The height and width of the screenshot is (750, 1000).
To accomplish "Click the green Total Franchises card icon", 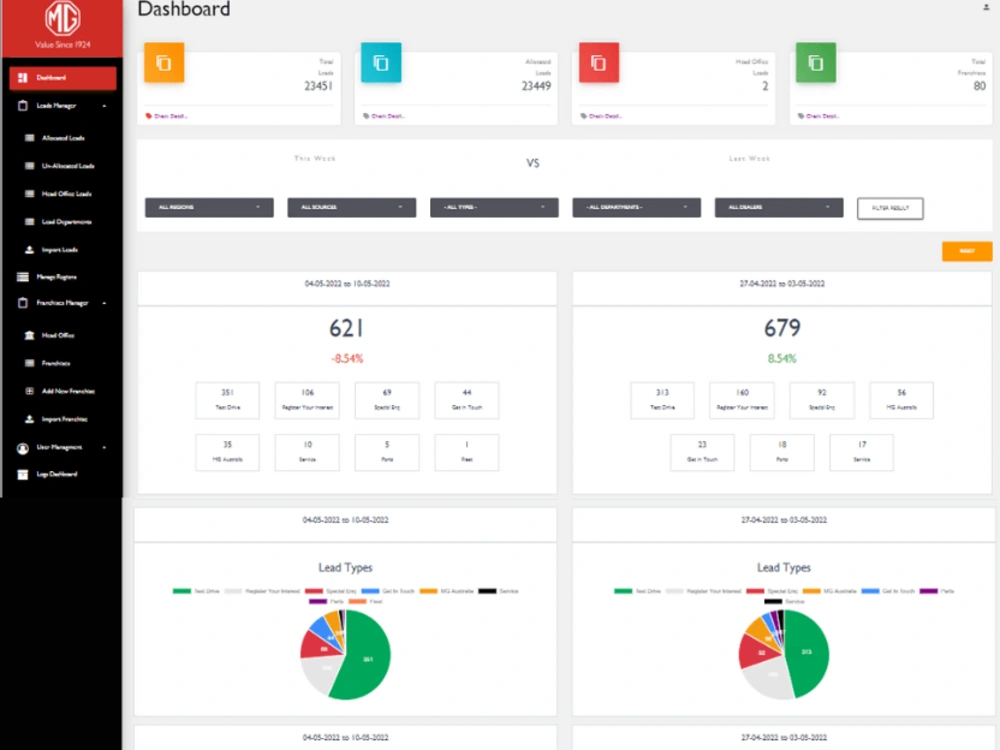I will [816, 61].
